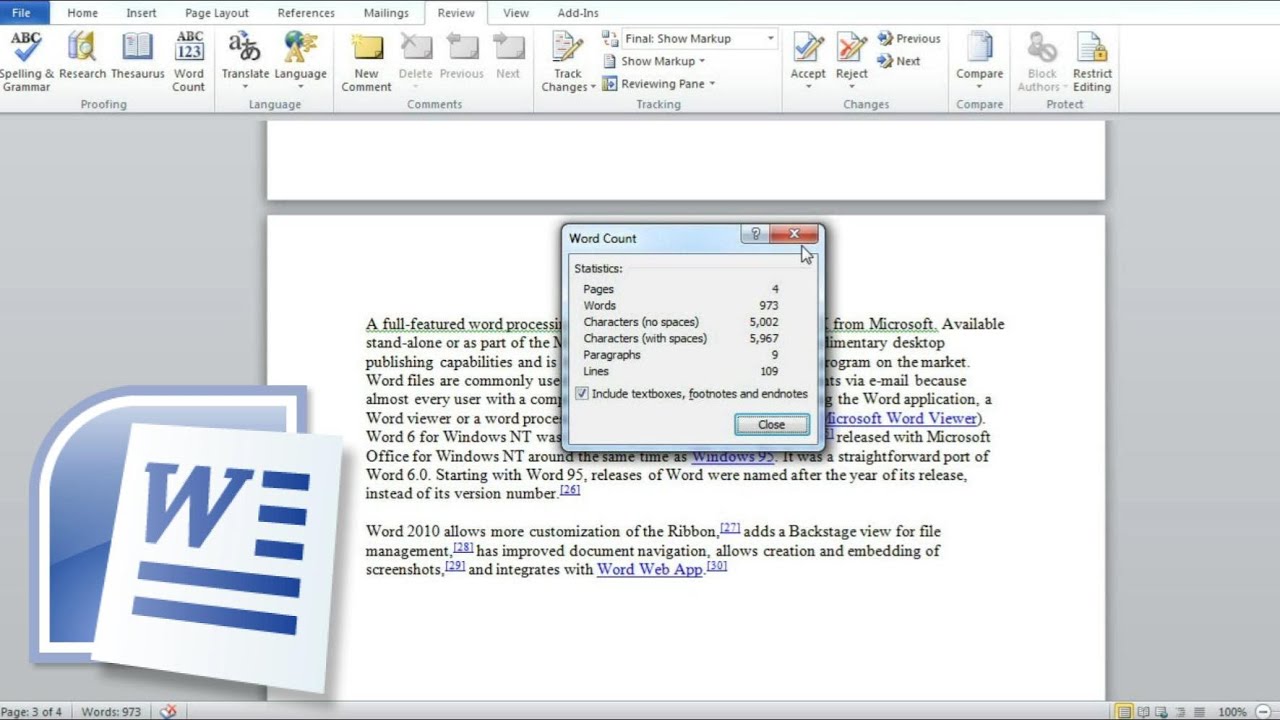Switch to the Home tab
Image resolution: width=1280 pixels, height=720 pixels.
(x=82, y=13)
